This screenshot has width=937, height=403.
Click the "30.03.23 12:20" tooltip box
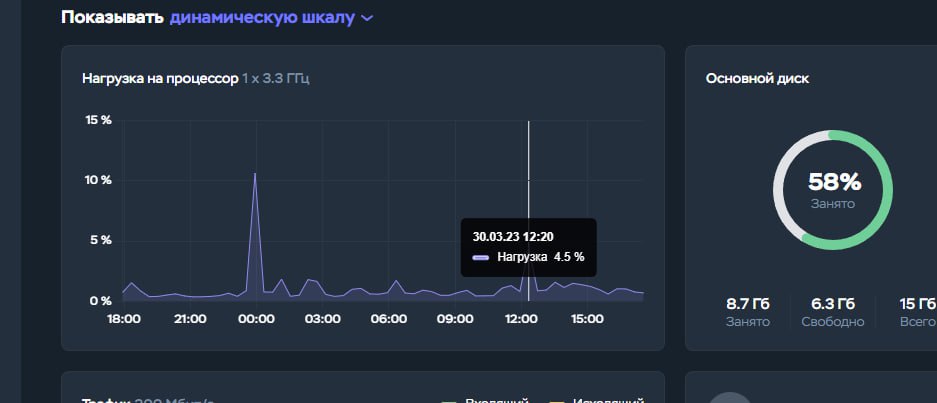point(527,246)
